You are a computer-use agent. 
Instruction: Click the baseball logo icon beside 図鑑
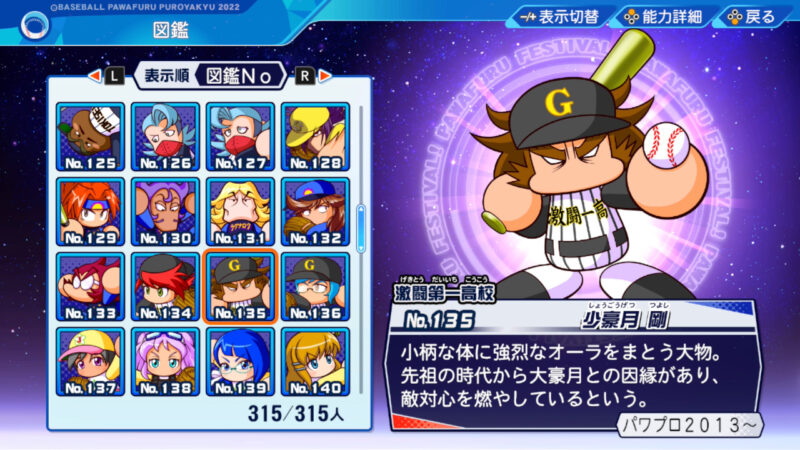point(35,26)
